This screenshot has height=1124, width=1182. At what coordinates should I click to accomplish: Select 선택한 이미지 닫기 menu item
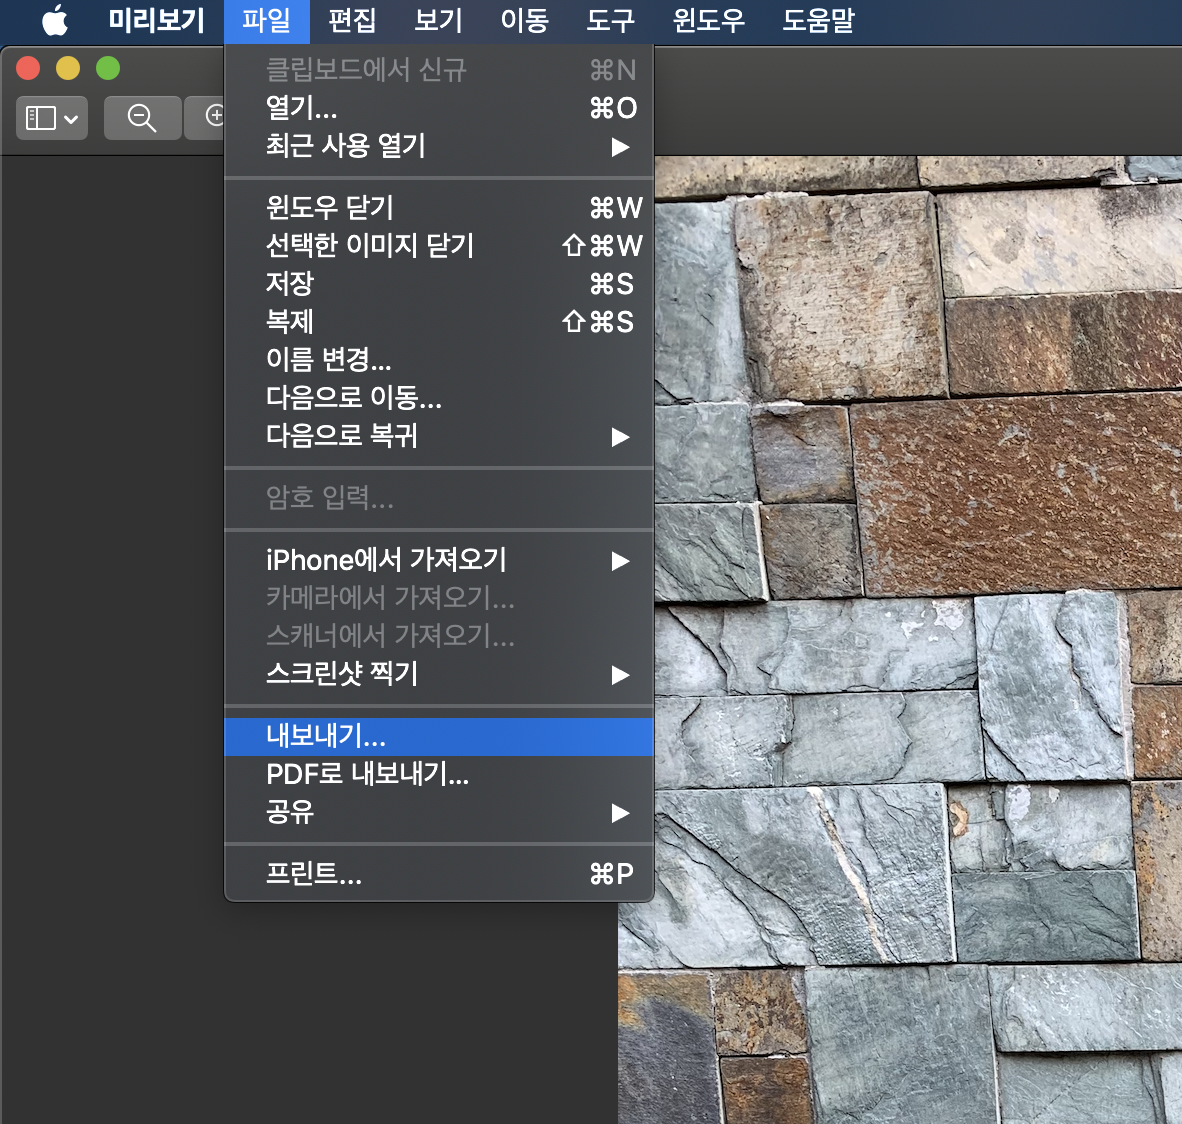tap(439, 246)
